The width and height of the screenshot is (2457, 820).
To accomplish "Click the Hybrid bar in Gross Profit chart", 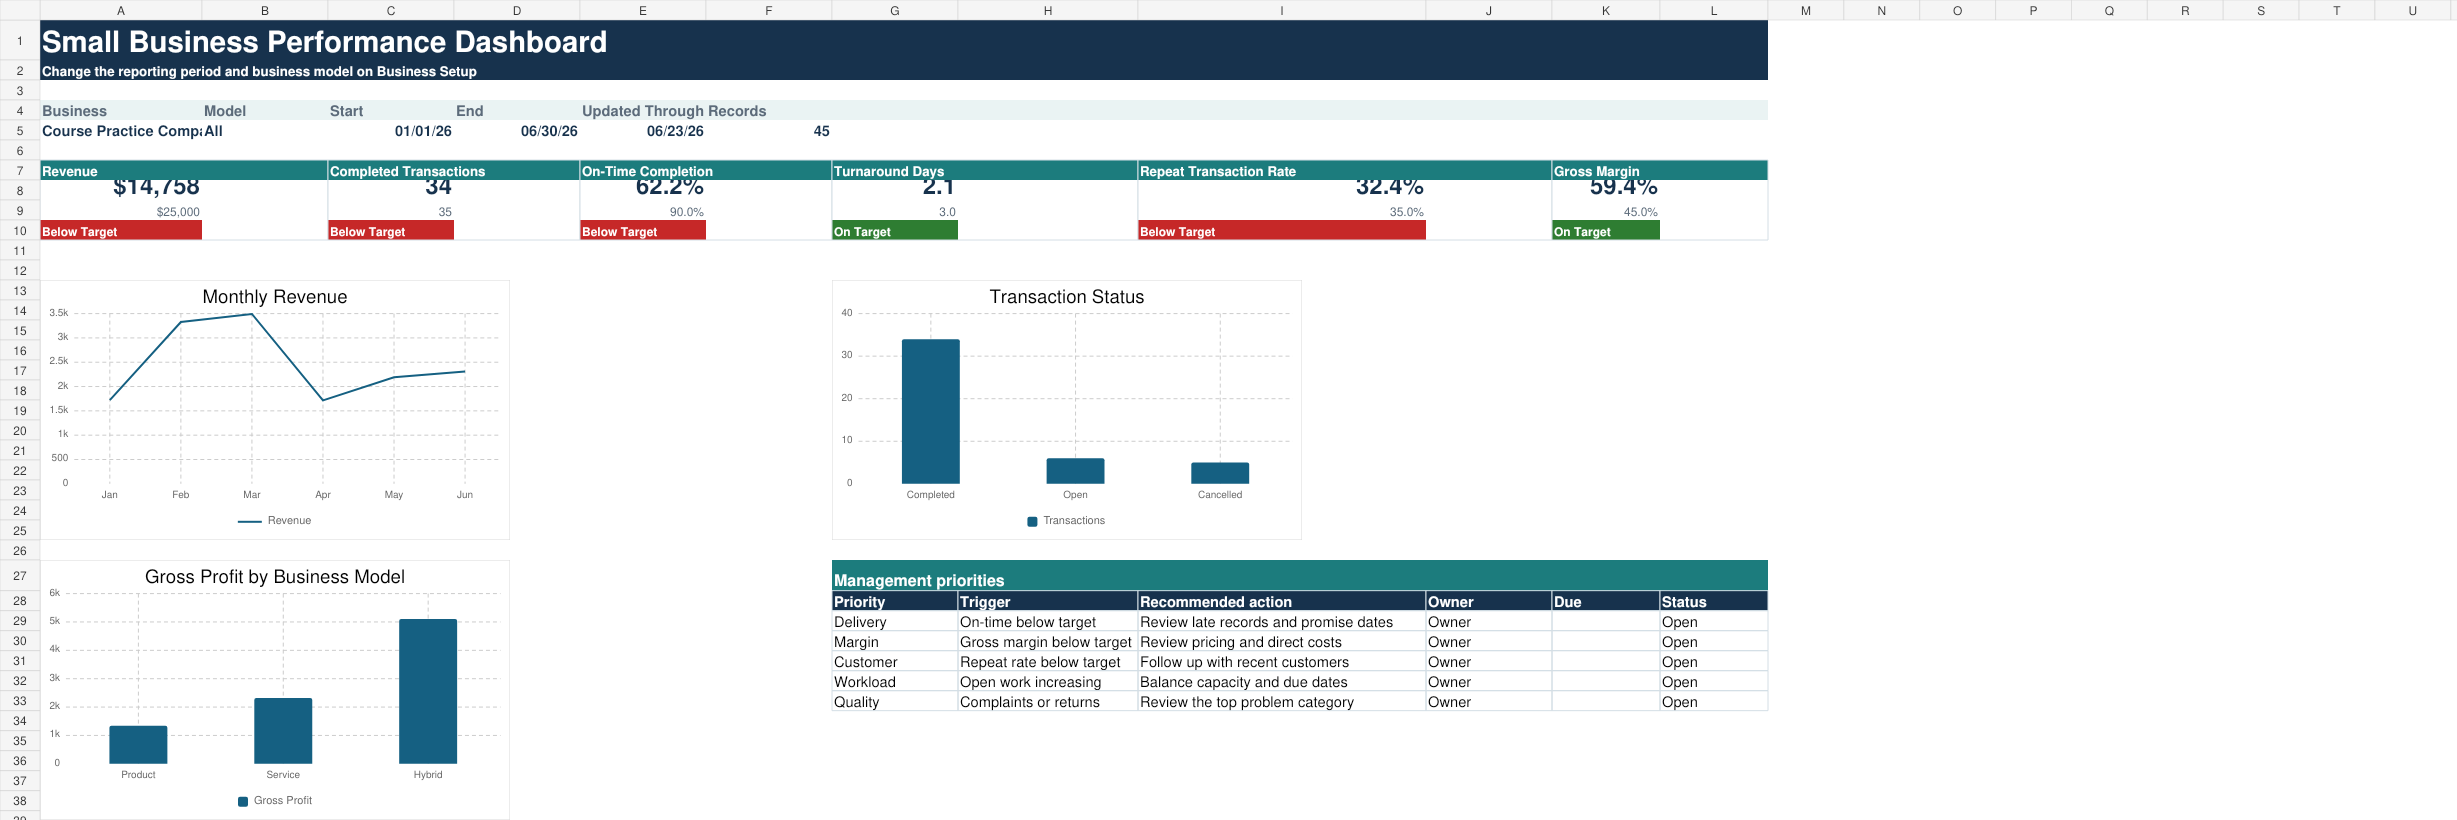I will [428, 691].
